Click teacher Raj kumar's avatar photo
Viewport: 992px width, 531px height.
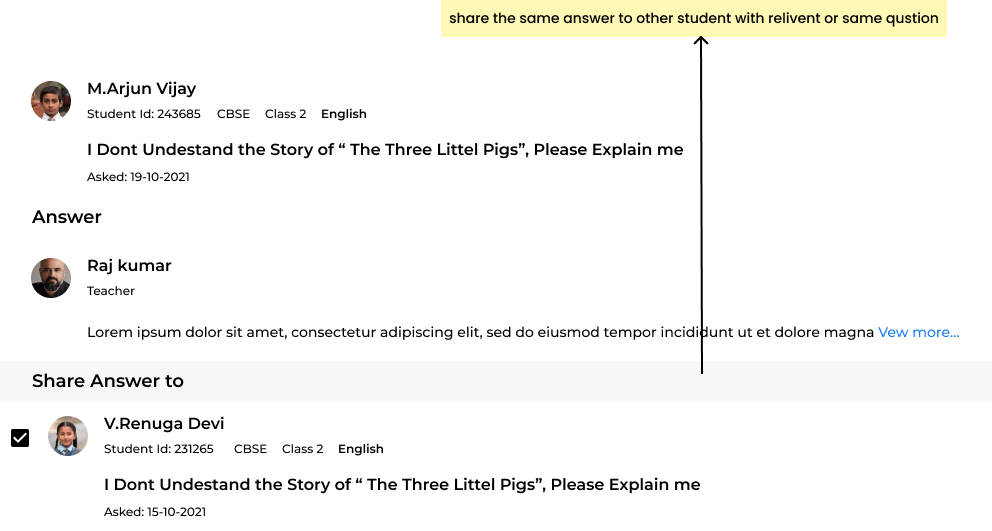(51, 278)
